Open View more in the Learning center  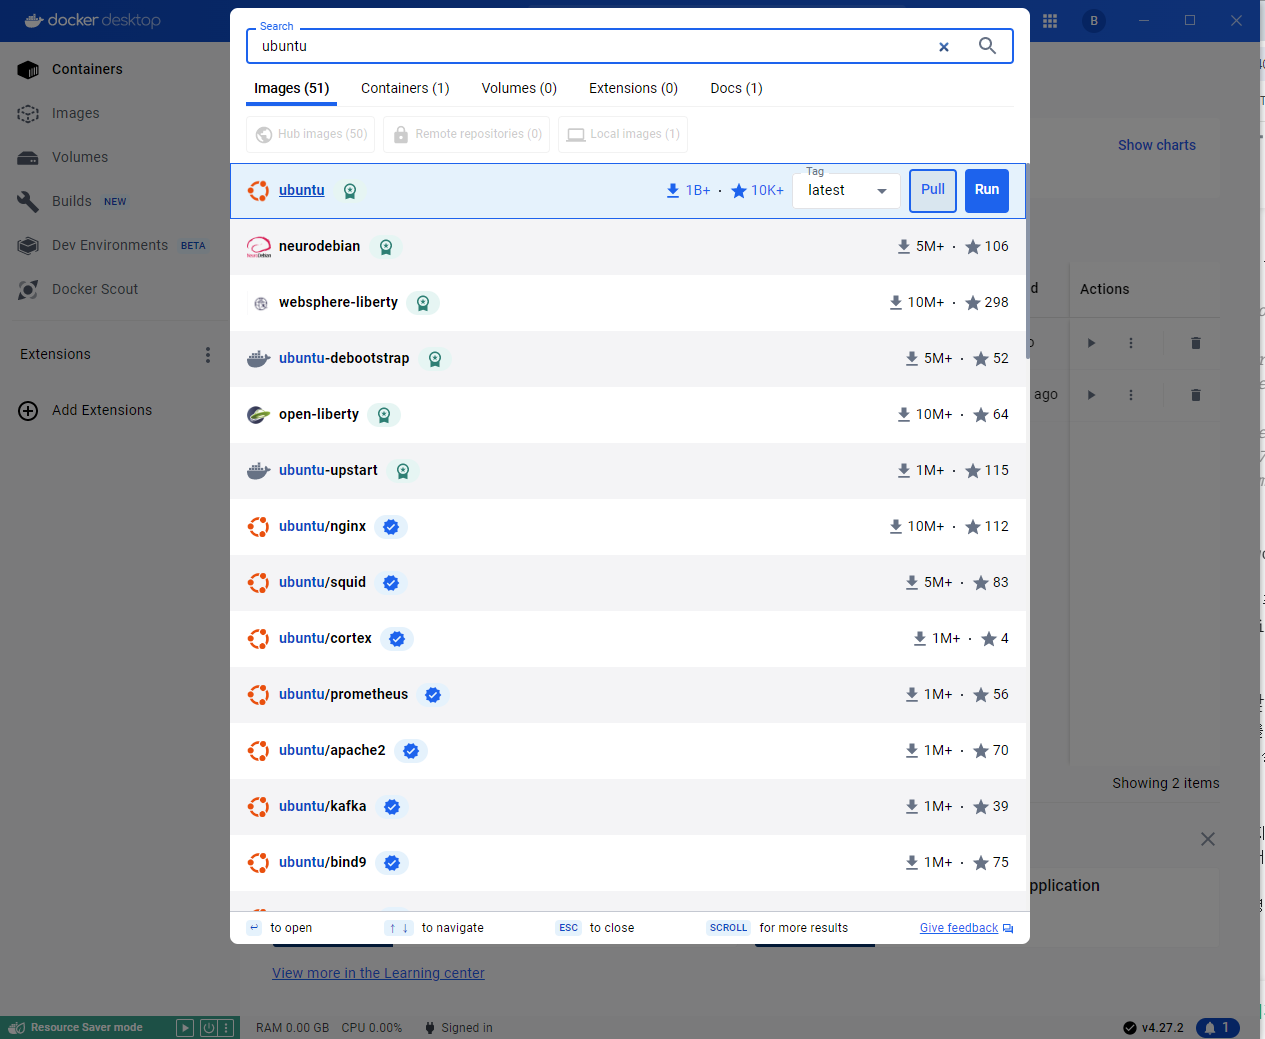tap(378, 973)
